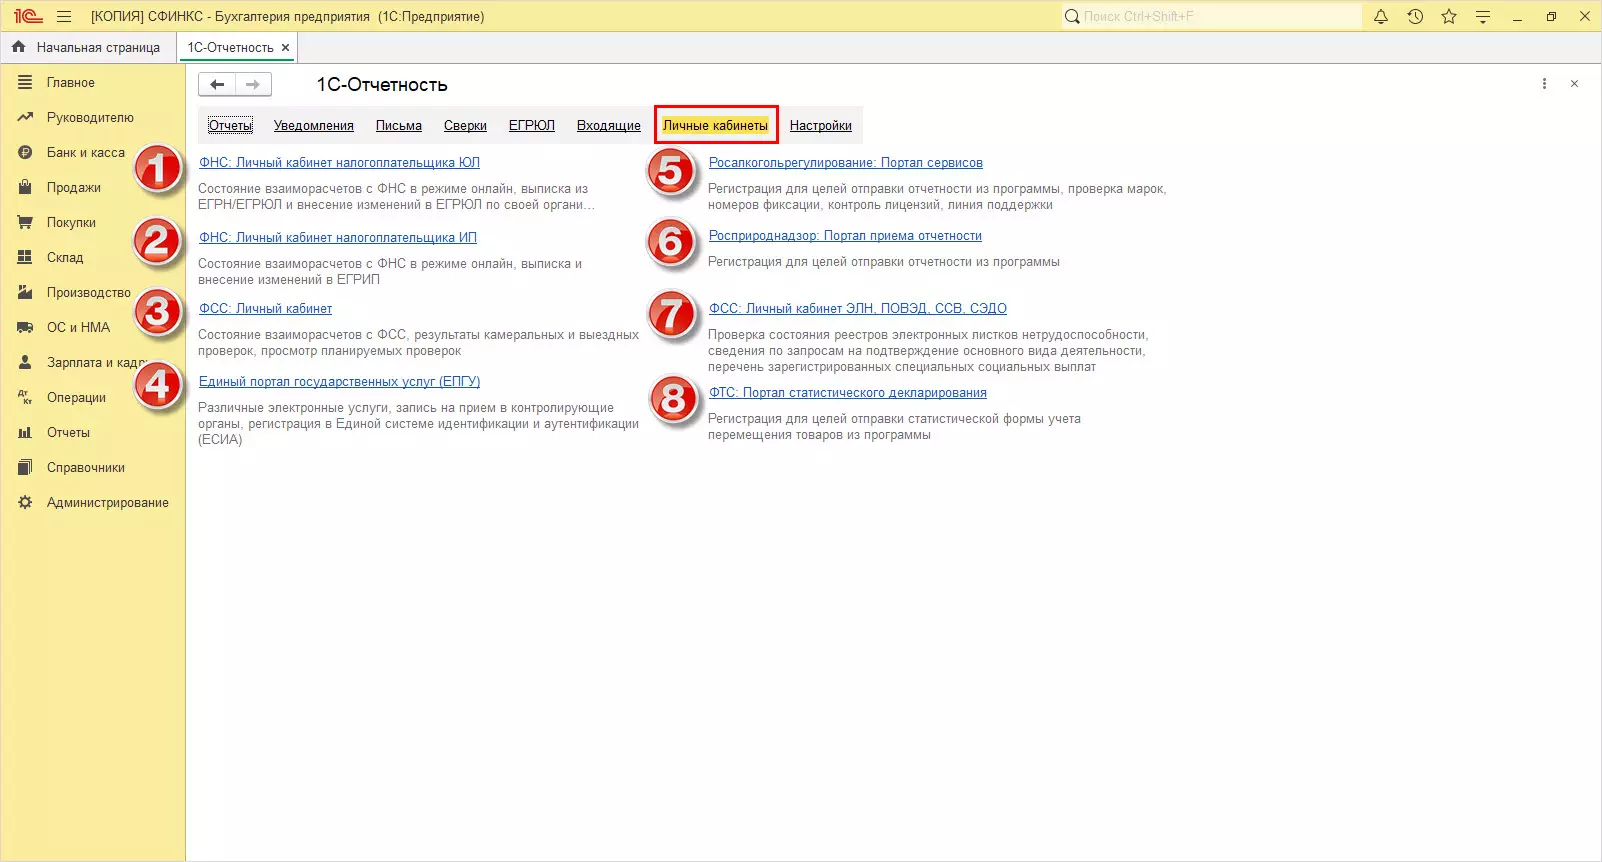The width and height of the screenshot is (1602, 862).
Task: Open the Производство section
Action: pyautogui.click(x=89, y=293)
